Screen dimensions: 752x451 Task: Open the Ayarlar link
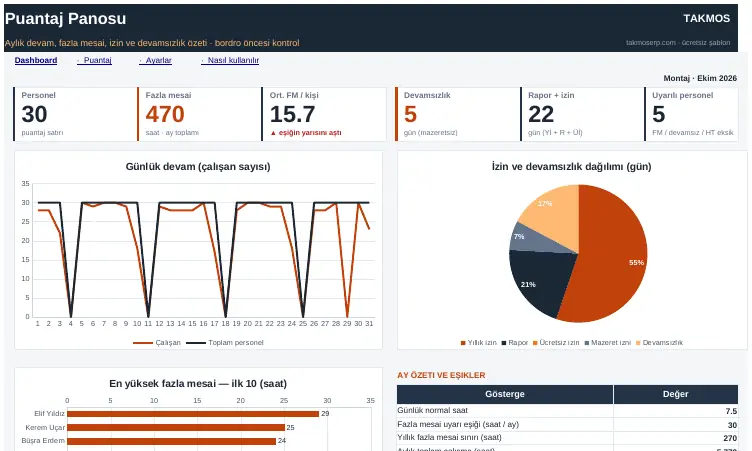pyautogui.click(x=155, y=60)
